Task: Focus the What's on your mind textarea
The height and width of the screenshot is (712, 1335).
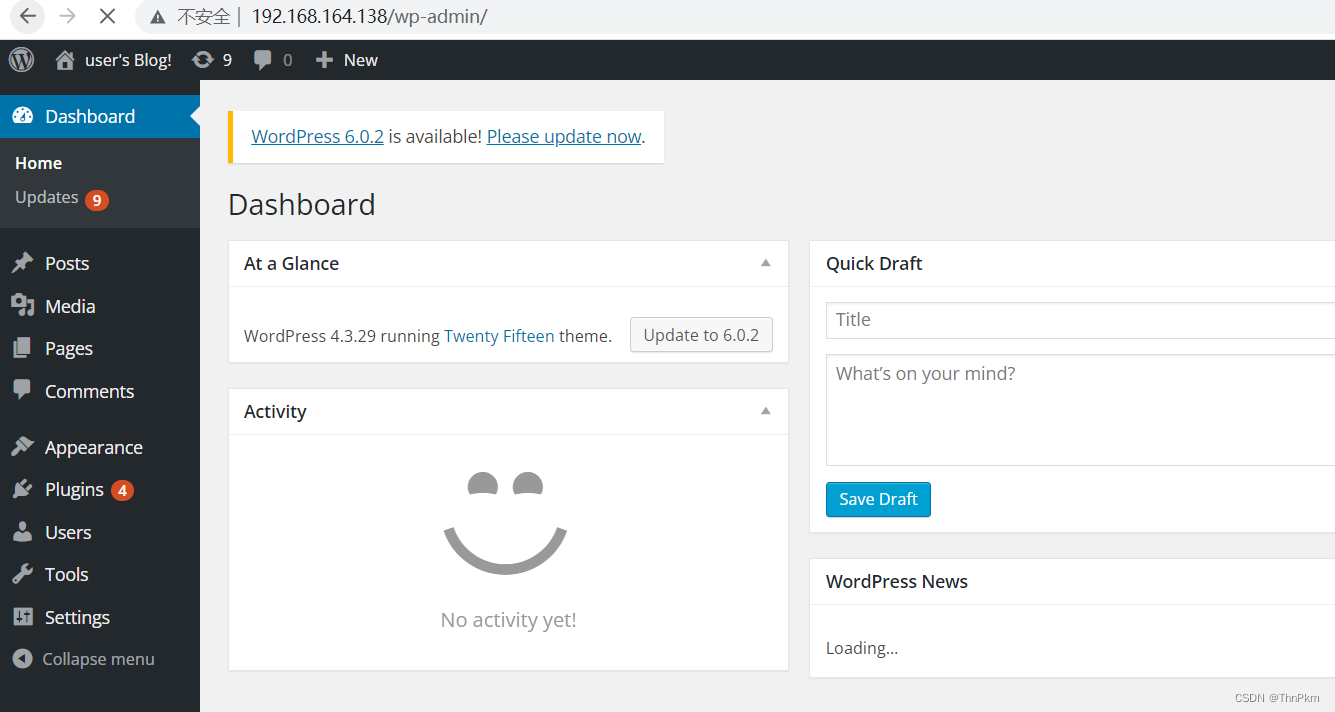Action: (1080, 410)
